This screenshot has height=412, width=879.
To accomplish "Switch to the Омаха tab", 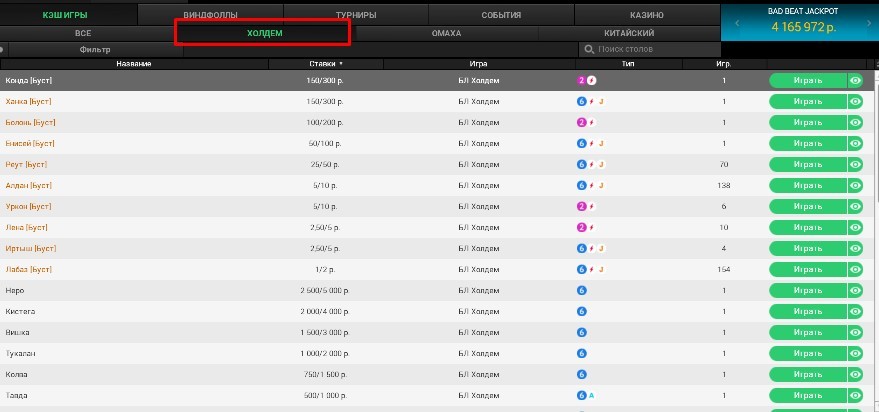I will click(447, 33).
